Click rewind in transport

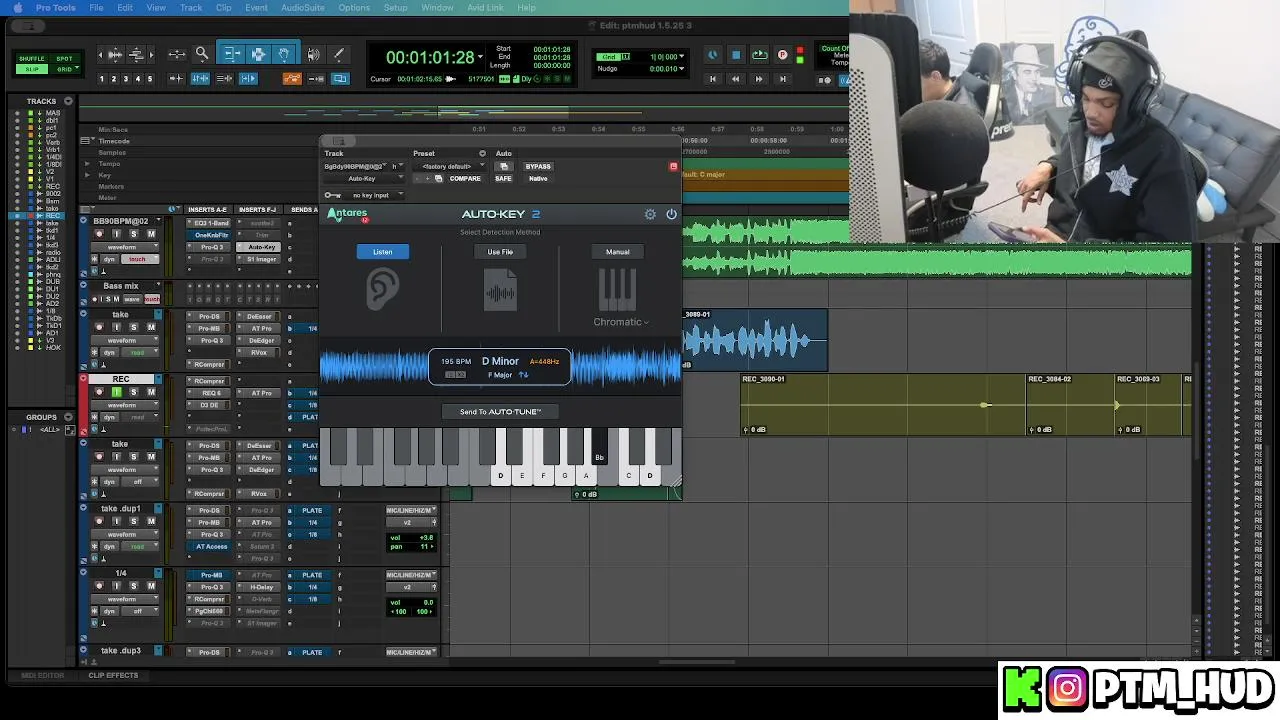(736, 78)
